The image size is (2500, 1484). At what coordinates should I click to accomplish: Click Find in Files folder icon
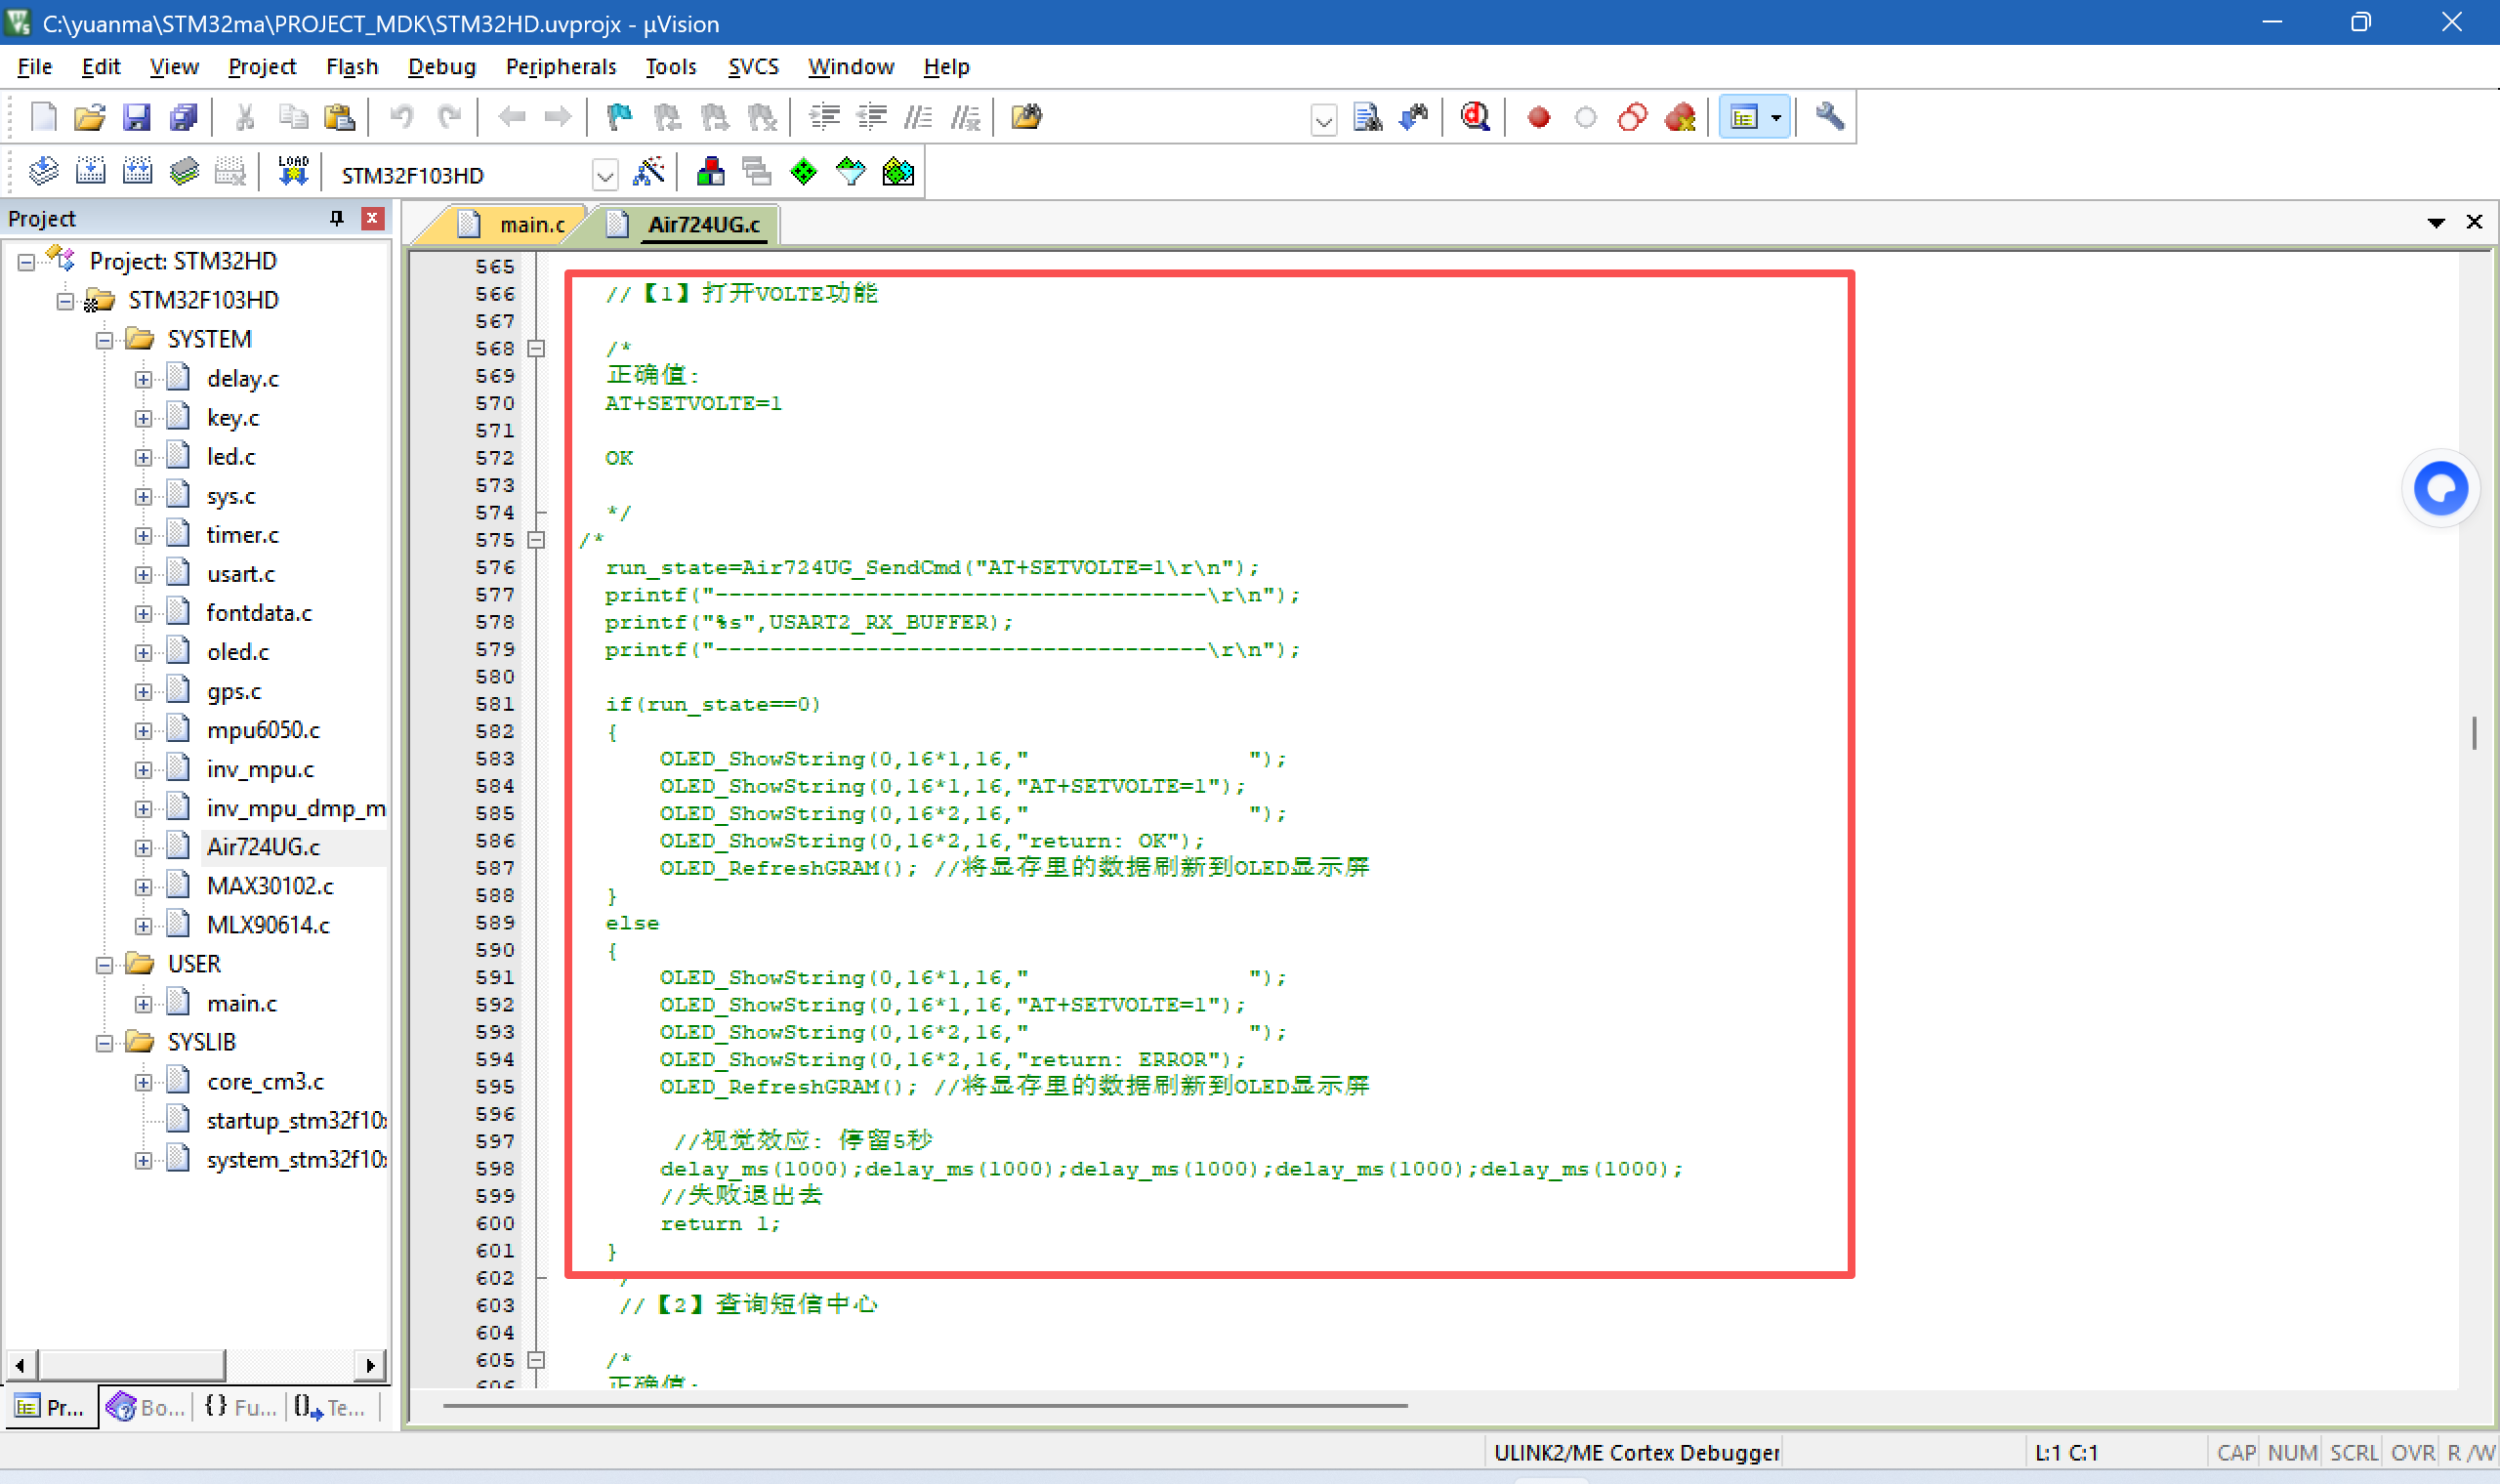[x=1026, y=117]
